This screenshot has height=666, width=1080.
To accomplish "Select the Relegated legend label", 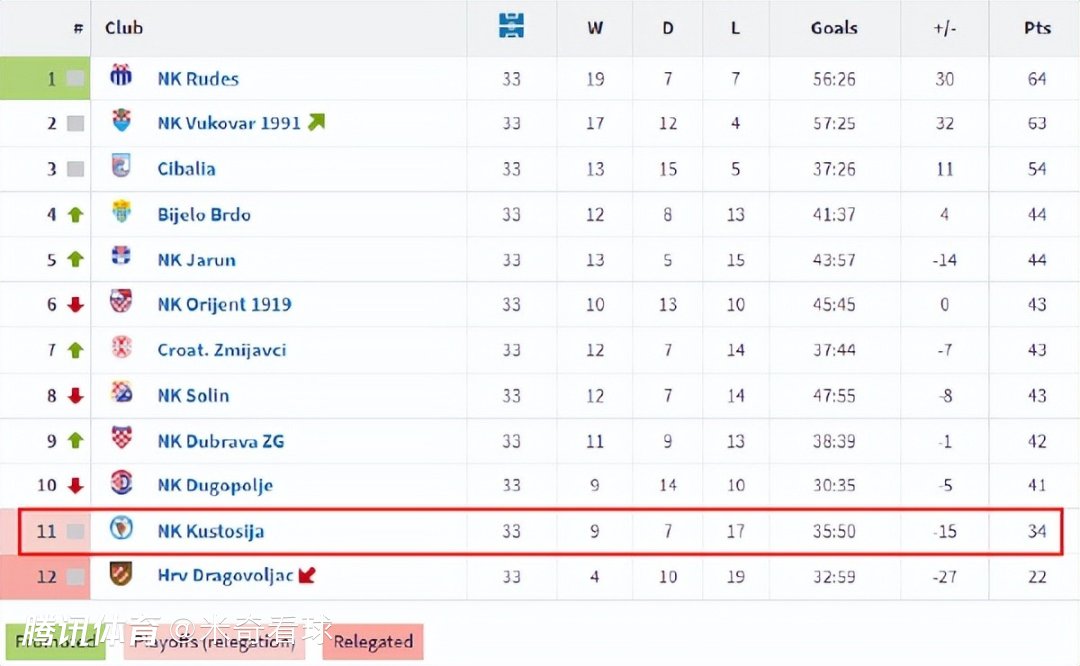I will [373, 642].
